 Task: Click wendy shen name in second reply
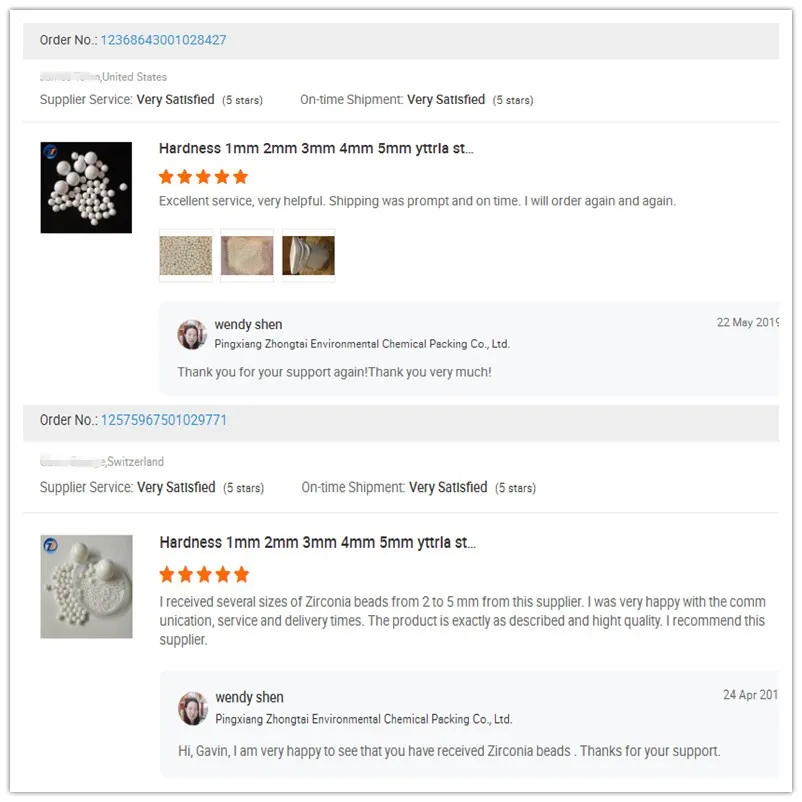point(249,698)
